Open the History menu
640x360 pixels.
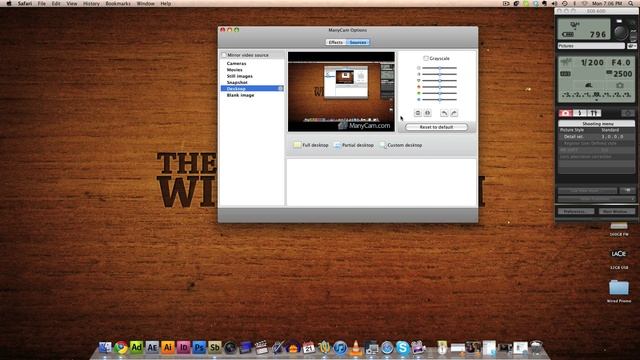(91, 3)
